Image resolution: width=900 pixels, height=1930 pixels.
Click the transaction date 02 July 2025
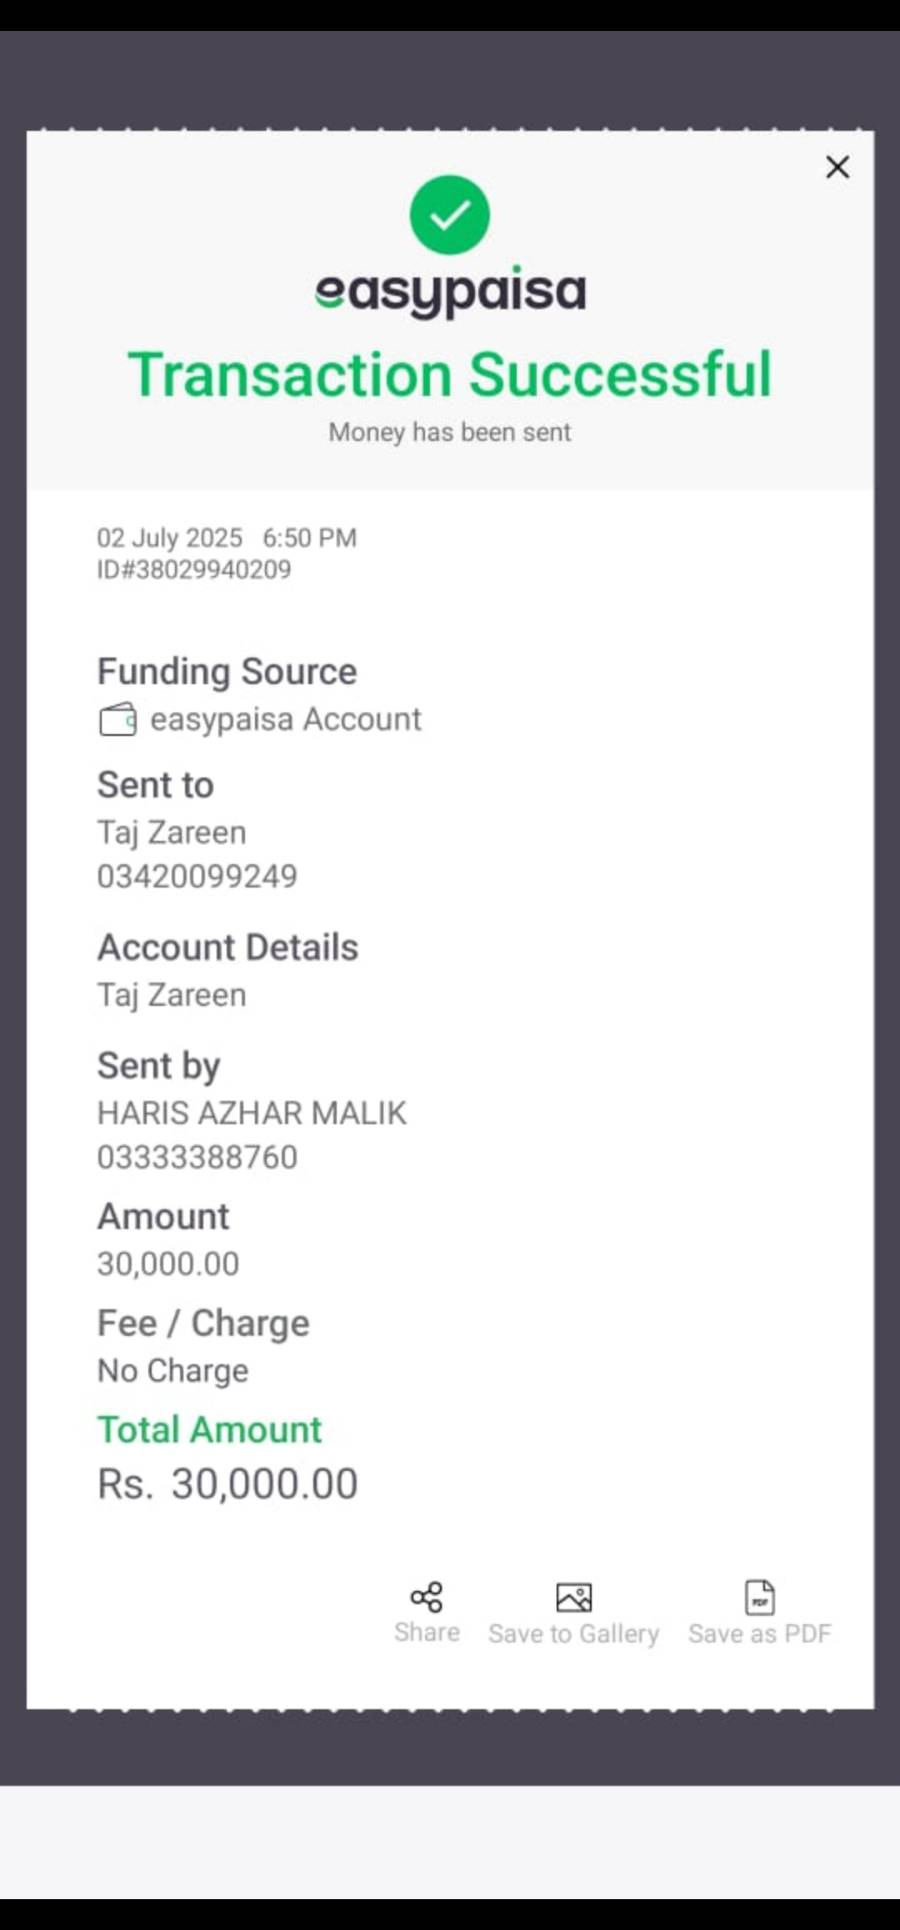(x=170, y=538)
